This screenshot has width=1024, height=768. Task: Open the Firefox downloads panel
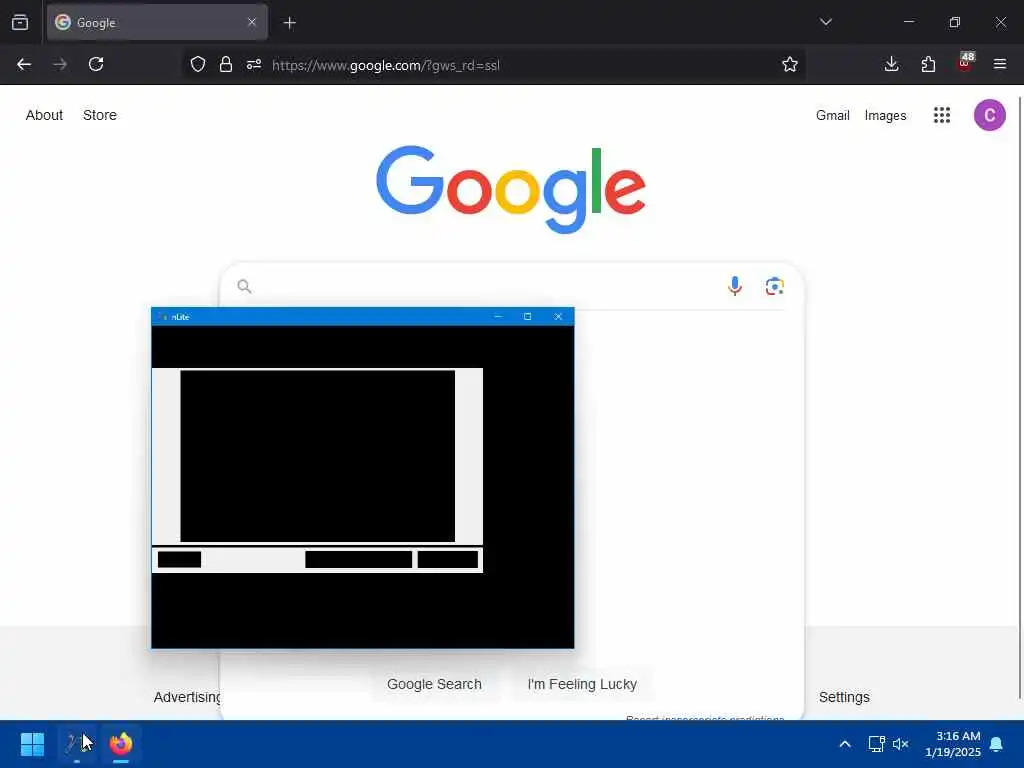click(891, 64)
